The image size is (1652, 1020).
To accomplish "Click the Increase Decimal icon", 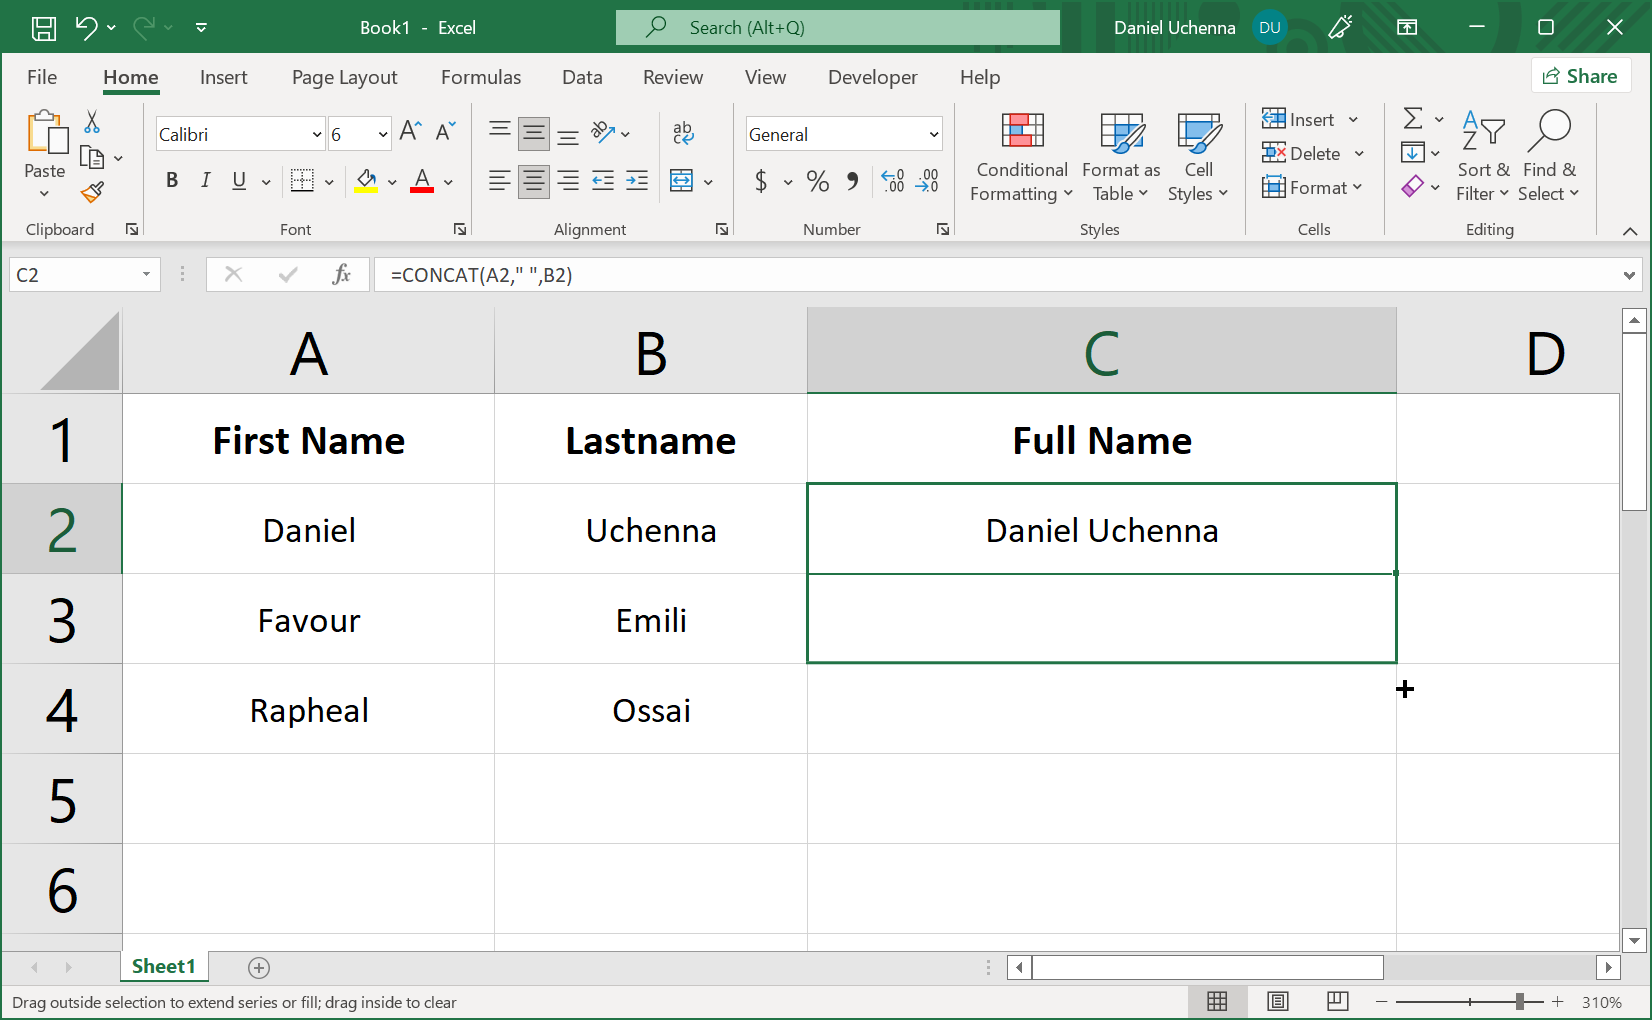I will (x=892, y=181).
